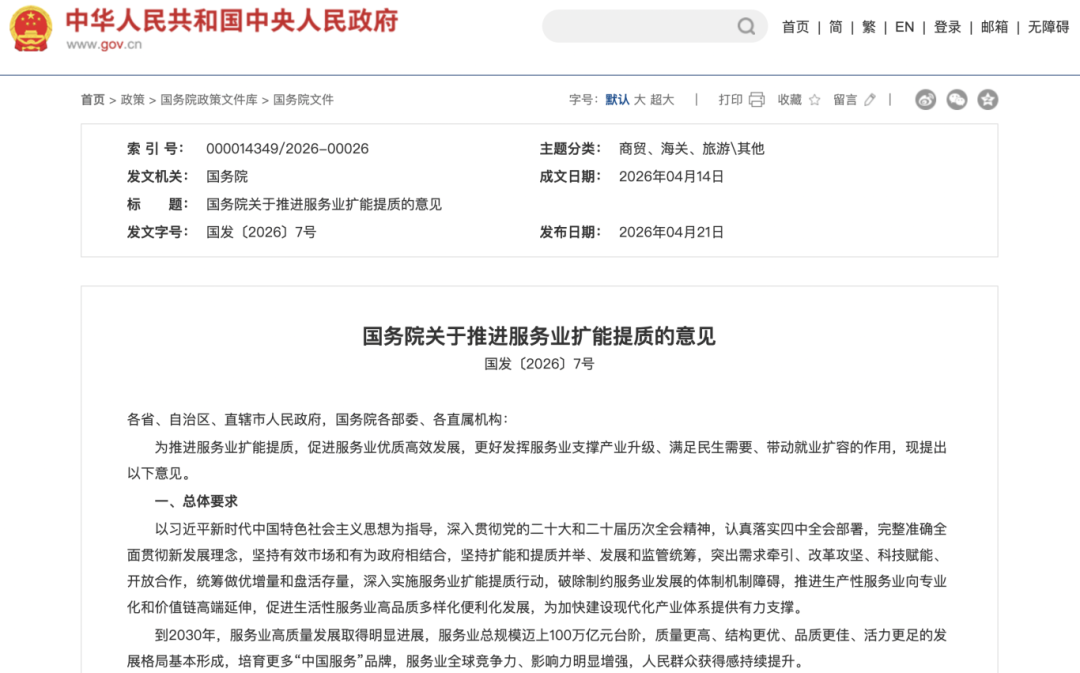Switch to Traditional Chinese (繁)
This screenshot has height=673, width=1080.
pyautogui.click(x=869, y=27)
